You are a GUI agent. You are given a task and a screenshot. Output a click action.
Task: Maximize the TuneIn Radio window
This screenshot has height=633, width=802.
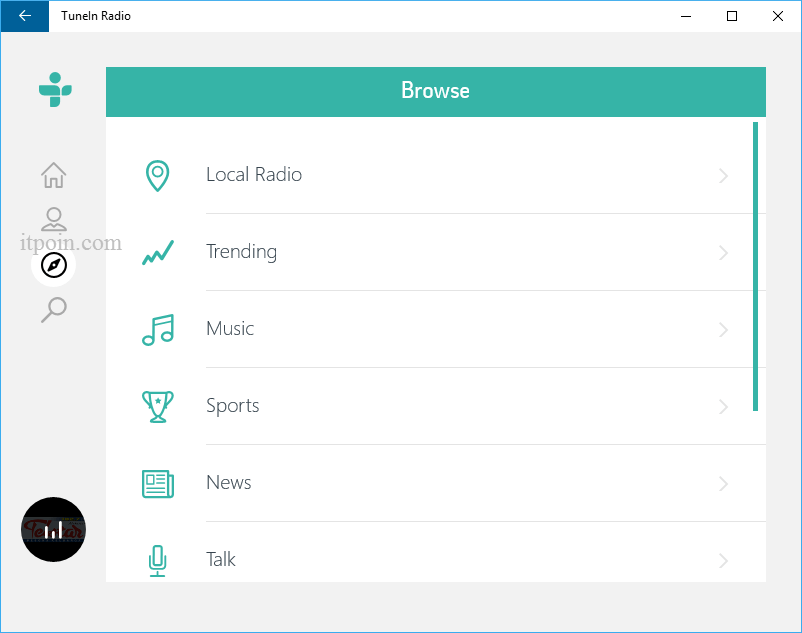(x=732, y=16)
